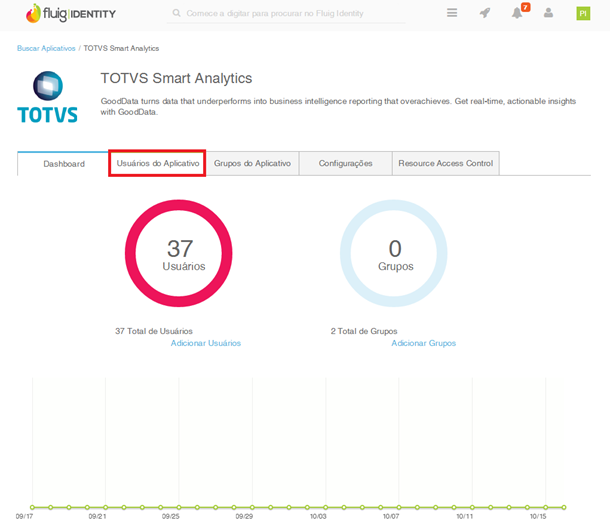The height and width of the screenshot is (521, 610).
Task: Click the chart point at 09/25
Action: pos(179,507)
